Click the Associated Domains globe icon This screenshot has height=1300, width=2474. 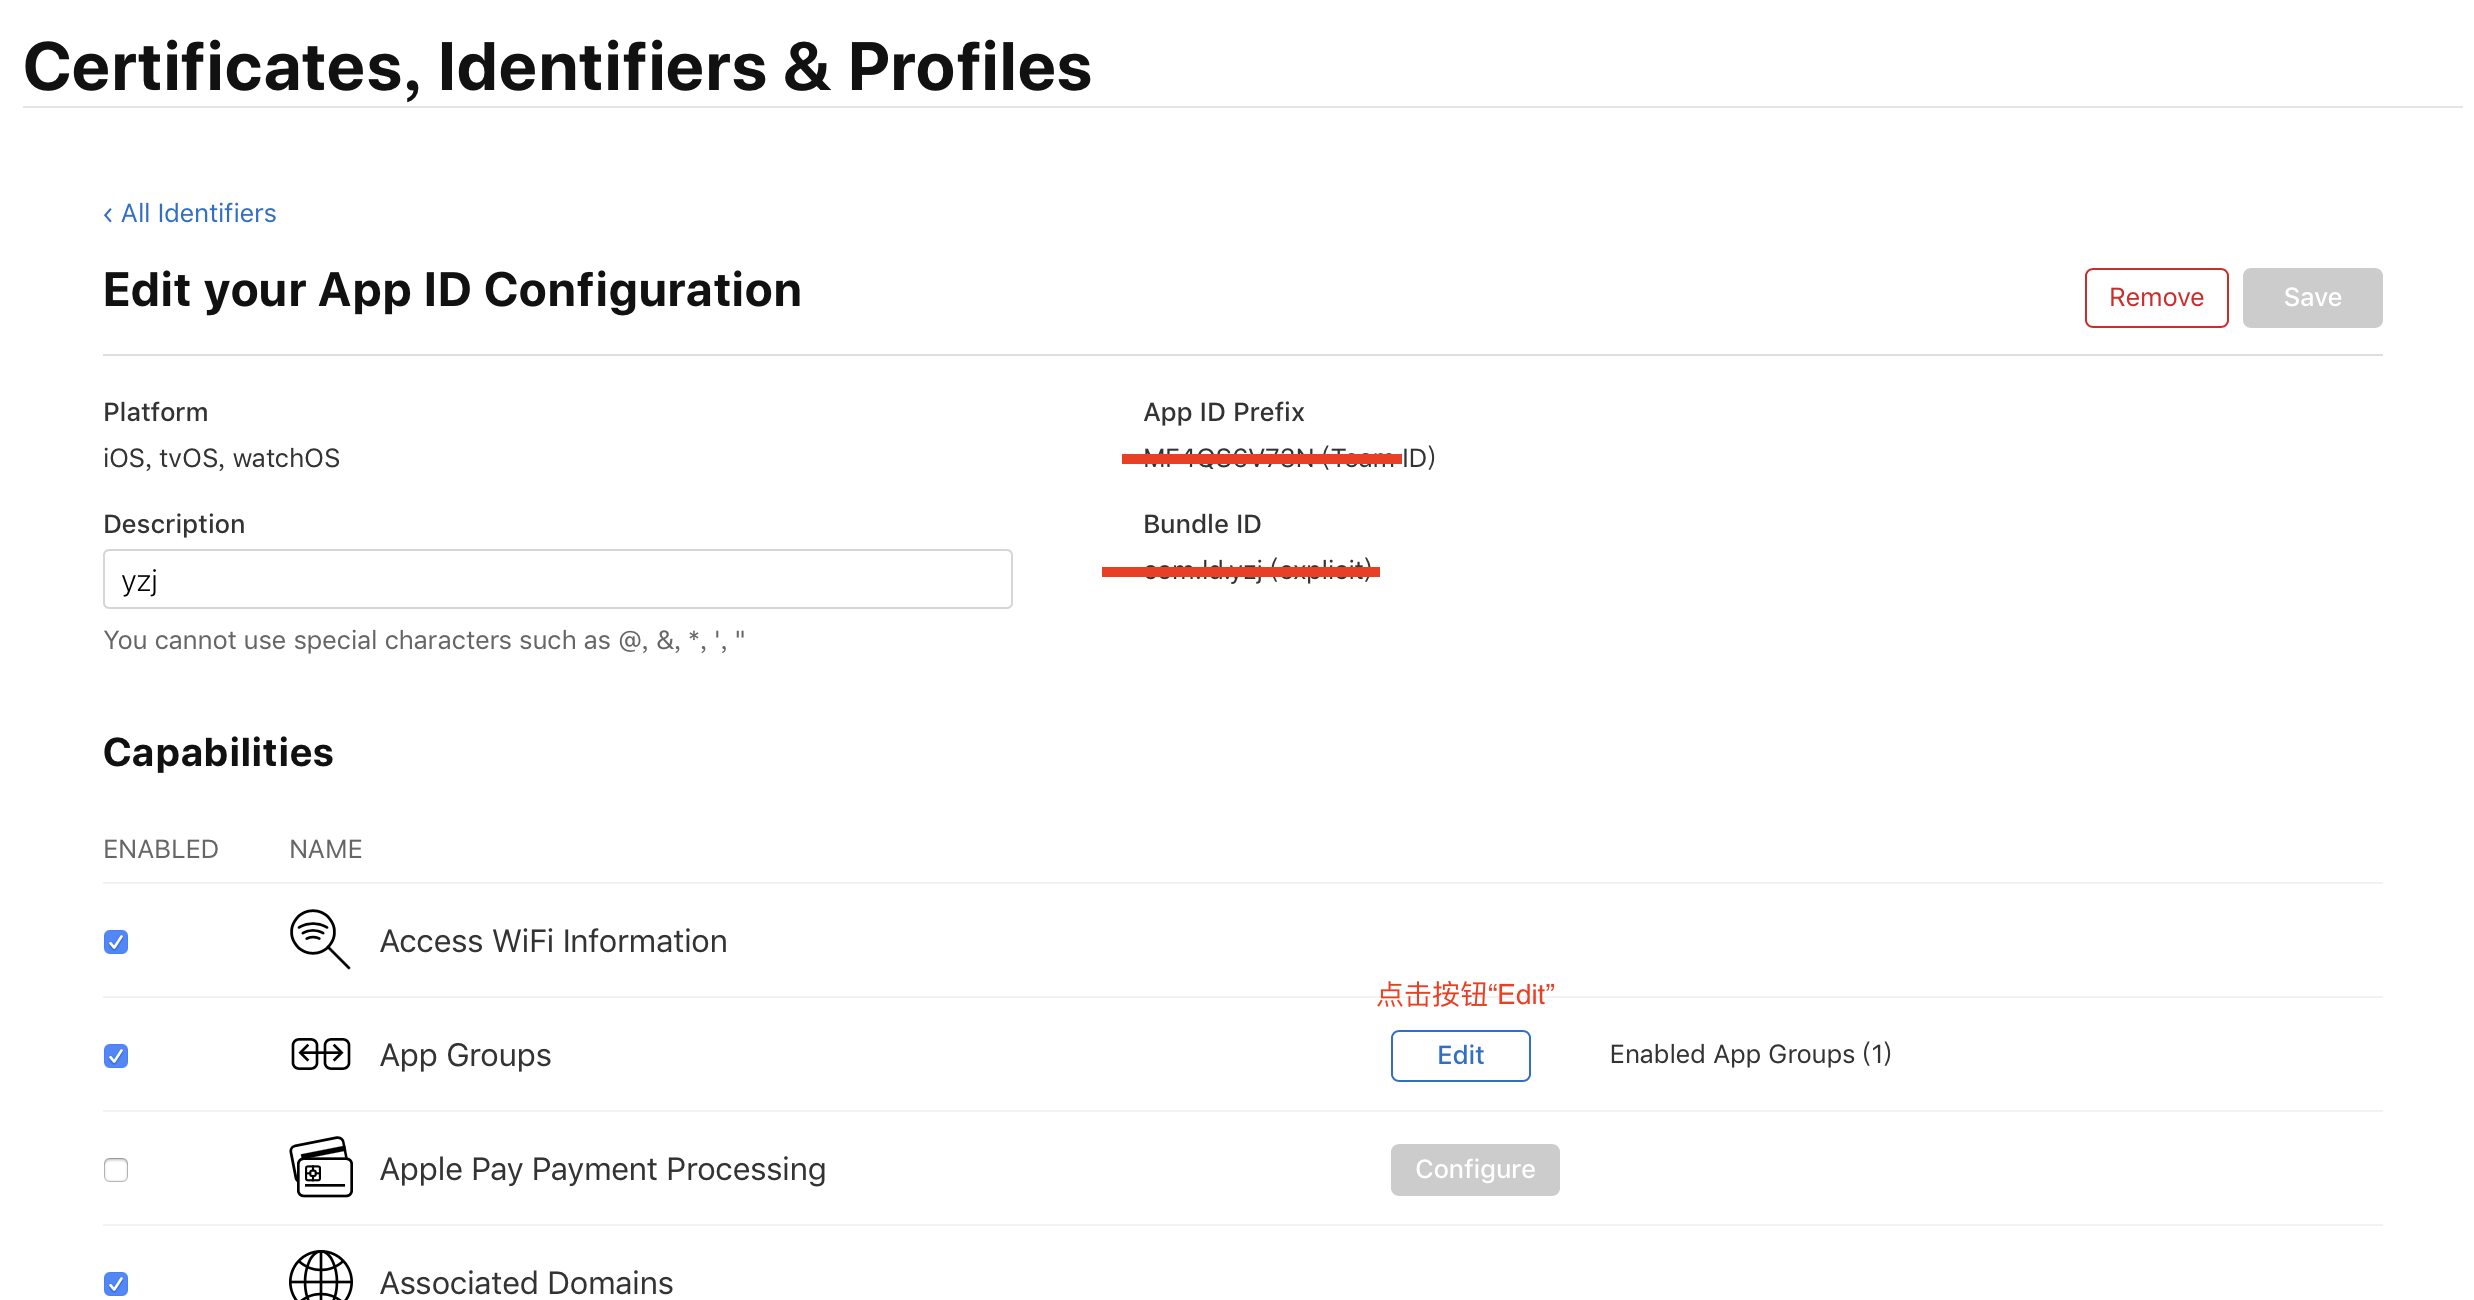pyautogui.click(x=320, y=1278)
